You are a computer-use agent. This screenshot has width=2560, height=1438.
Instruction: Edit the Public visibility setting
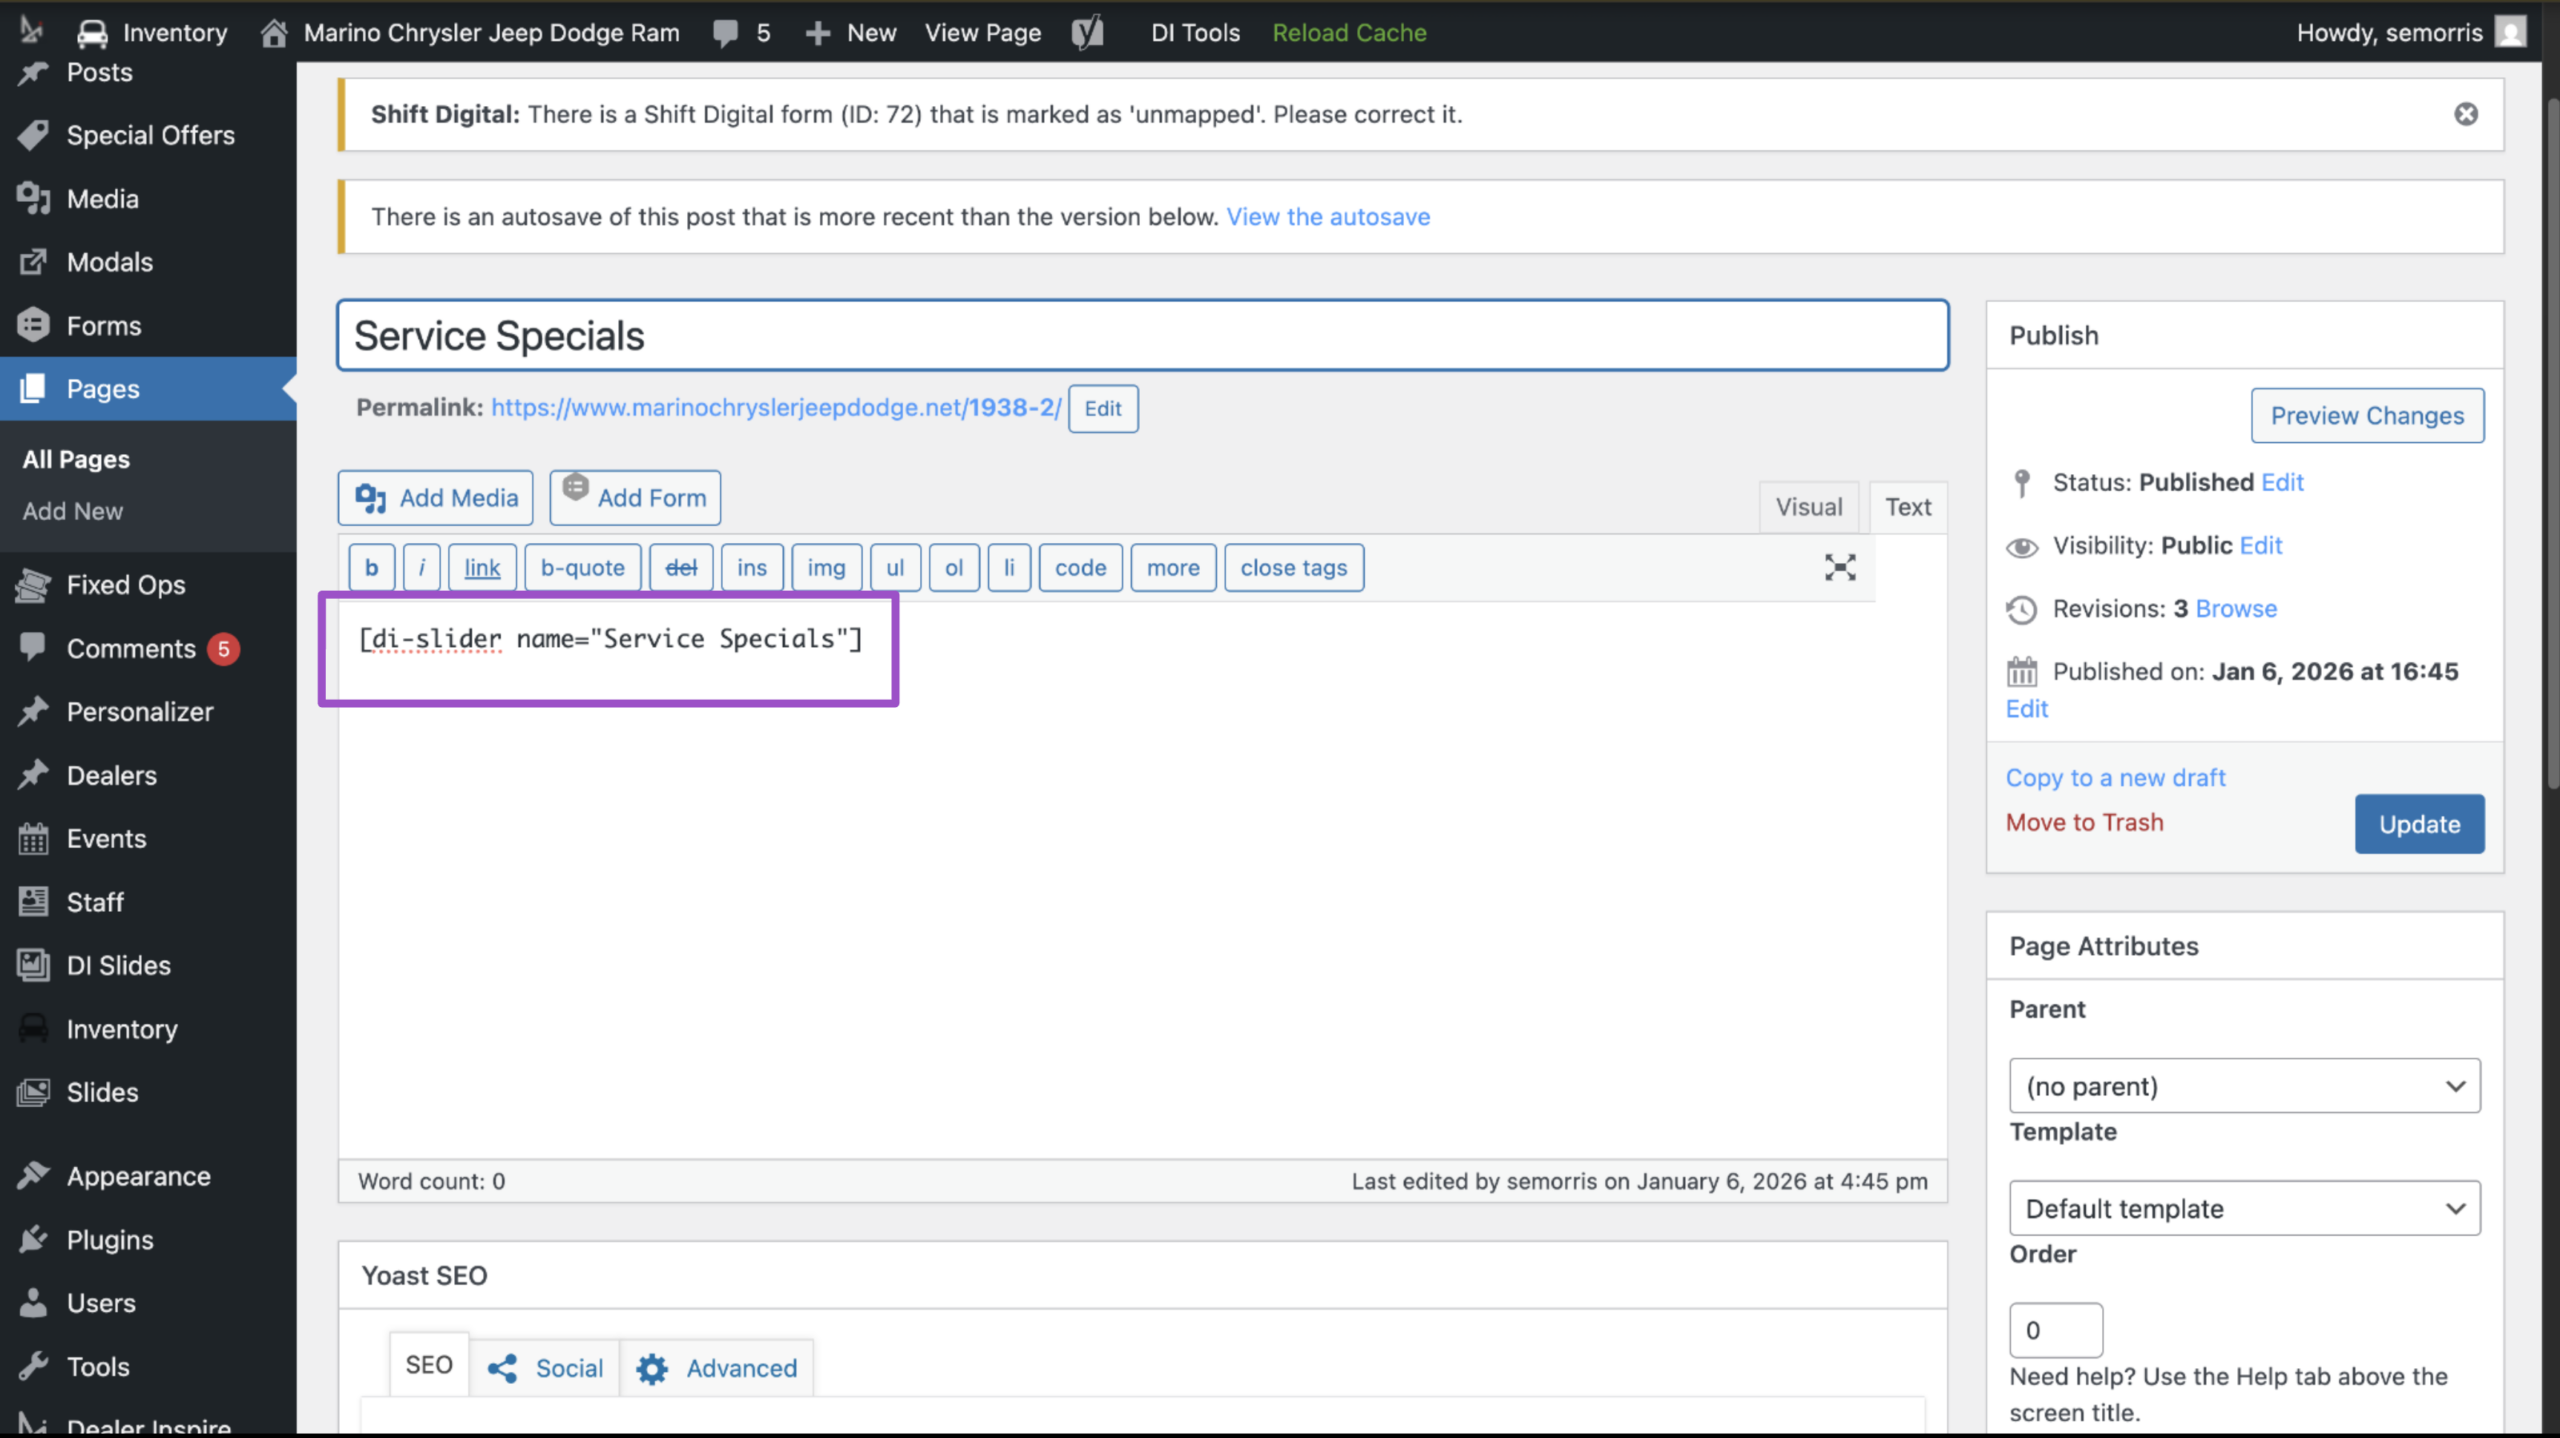pos(2260,545)
